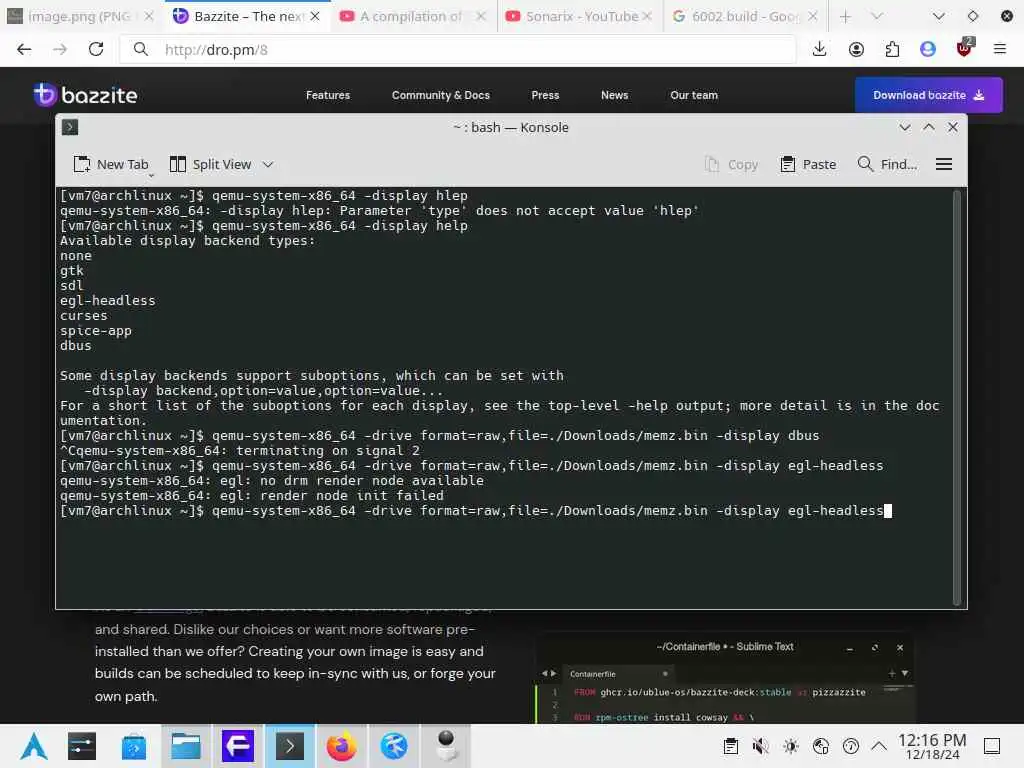Image resolution: width=1024 pixels, height=768 pixels.
Task: Open Community & Docs nav item
Action: (441, 95)
